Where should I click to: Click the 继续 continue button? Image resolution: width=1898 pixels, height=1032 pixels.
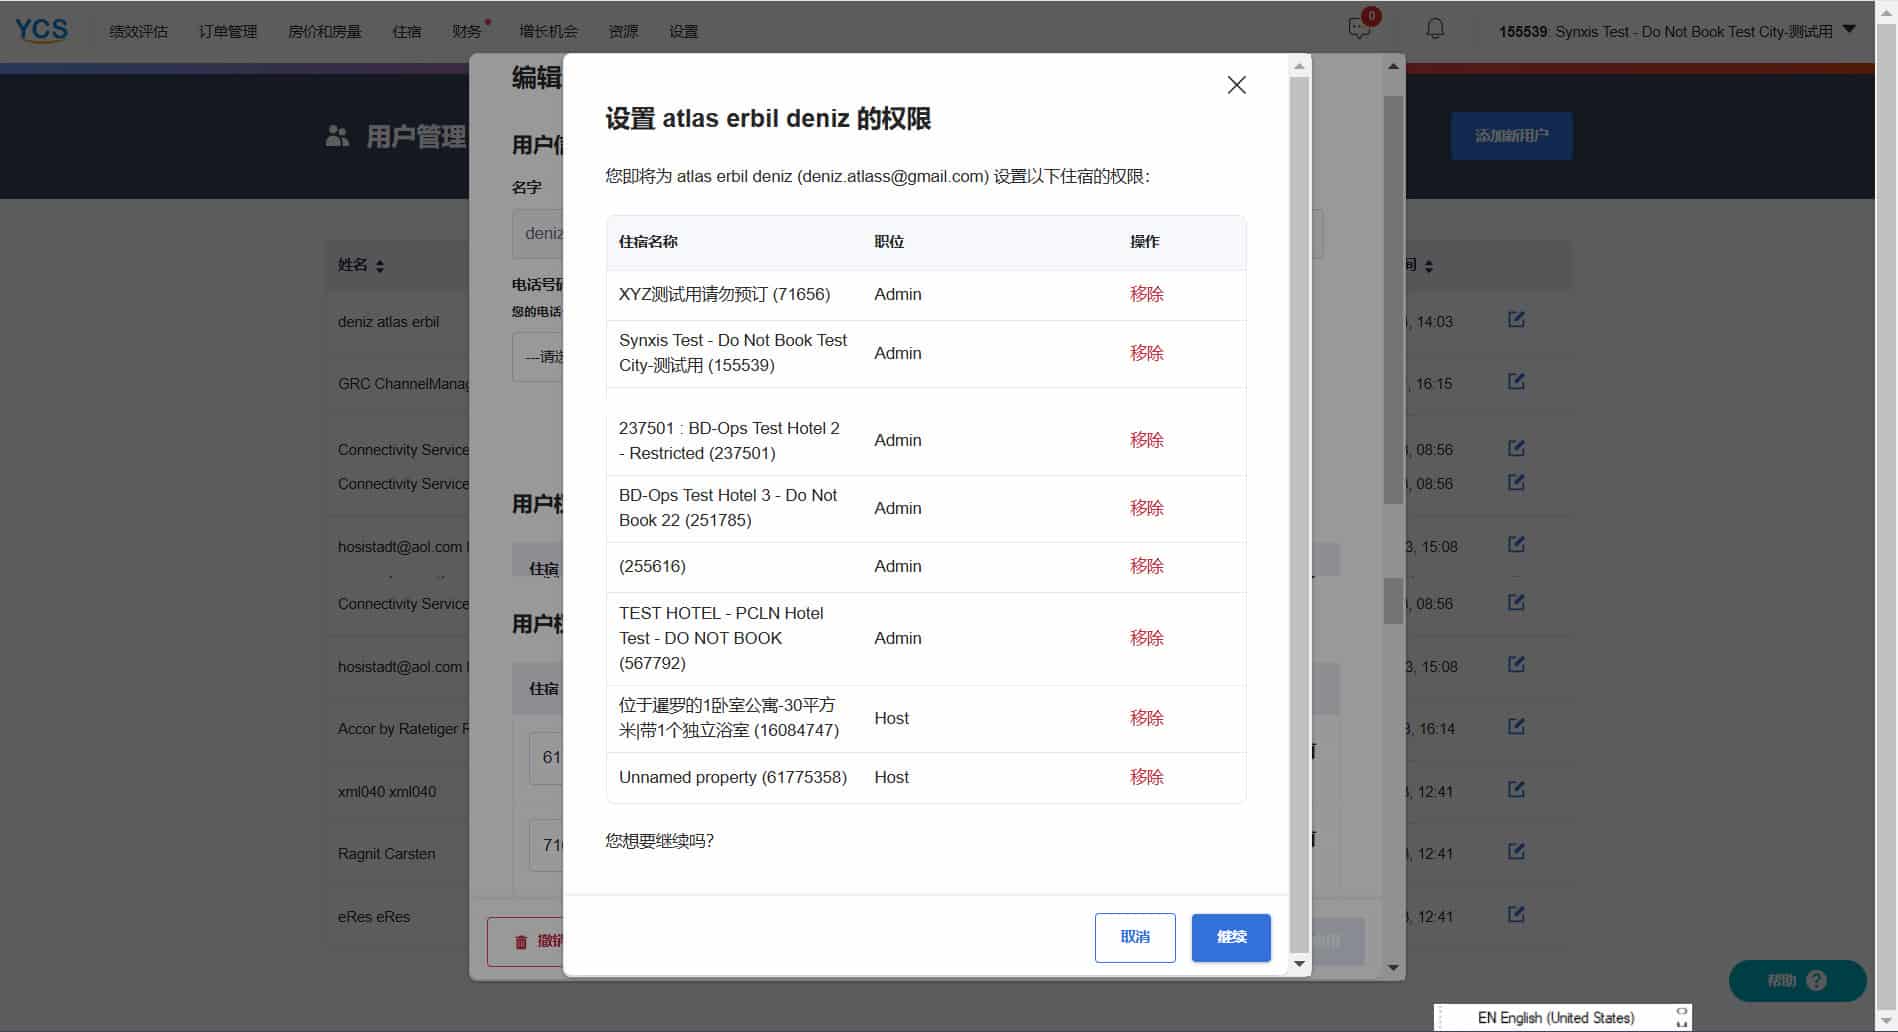(1231, 938)
